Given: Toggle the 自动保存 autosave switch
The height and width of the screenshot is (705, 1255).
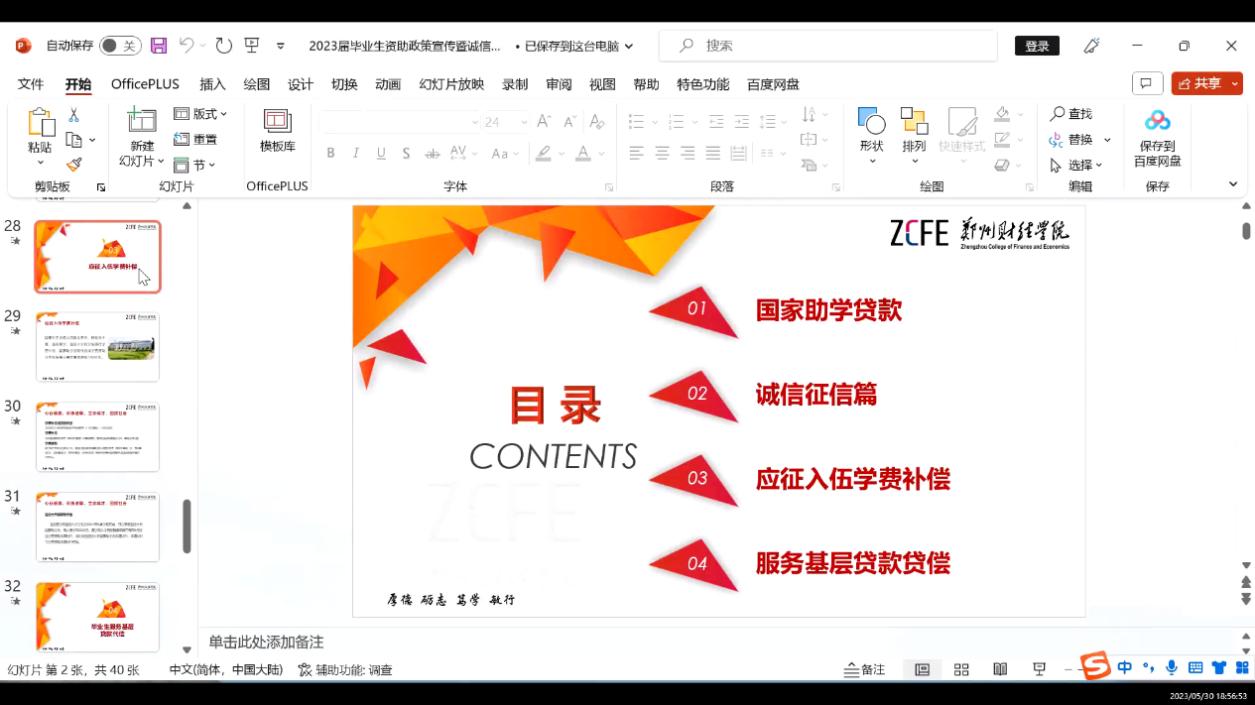Looking at the screenshot, I should [120, 46].
